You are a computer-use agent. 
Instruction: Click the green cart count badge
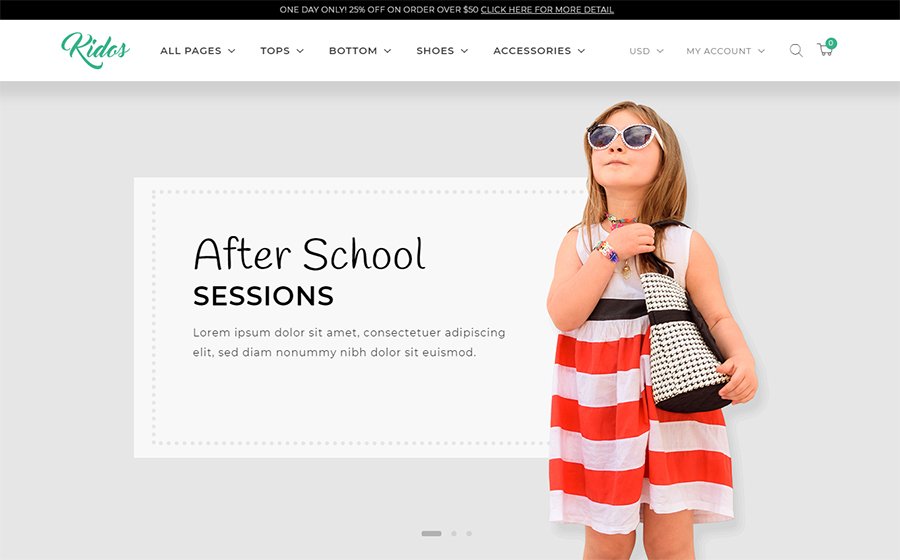point(831,43)
